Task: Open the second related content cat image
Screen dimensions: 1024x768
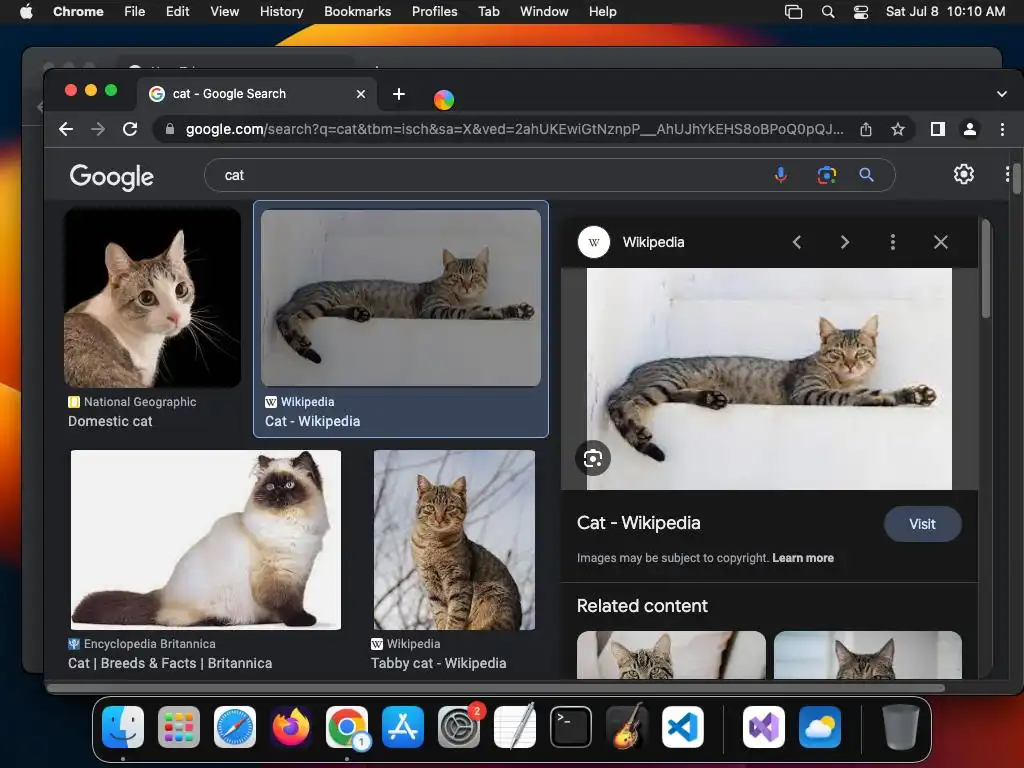Action: coord(868,655)
